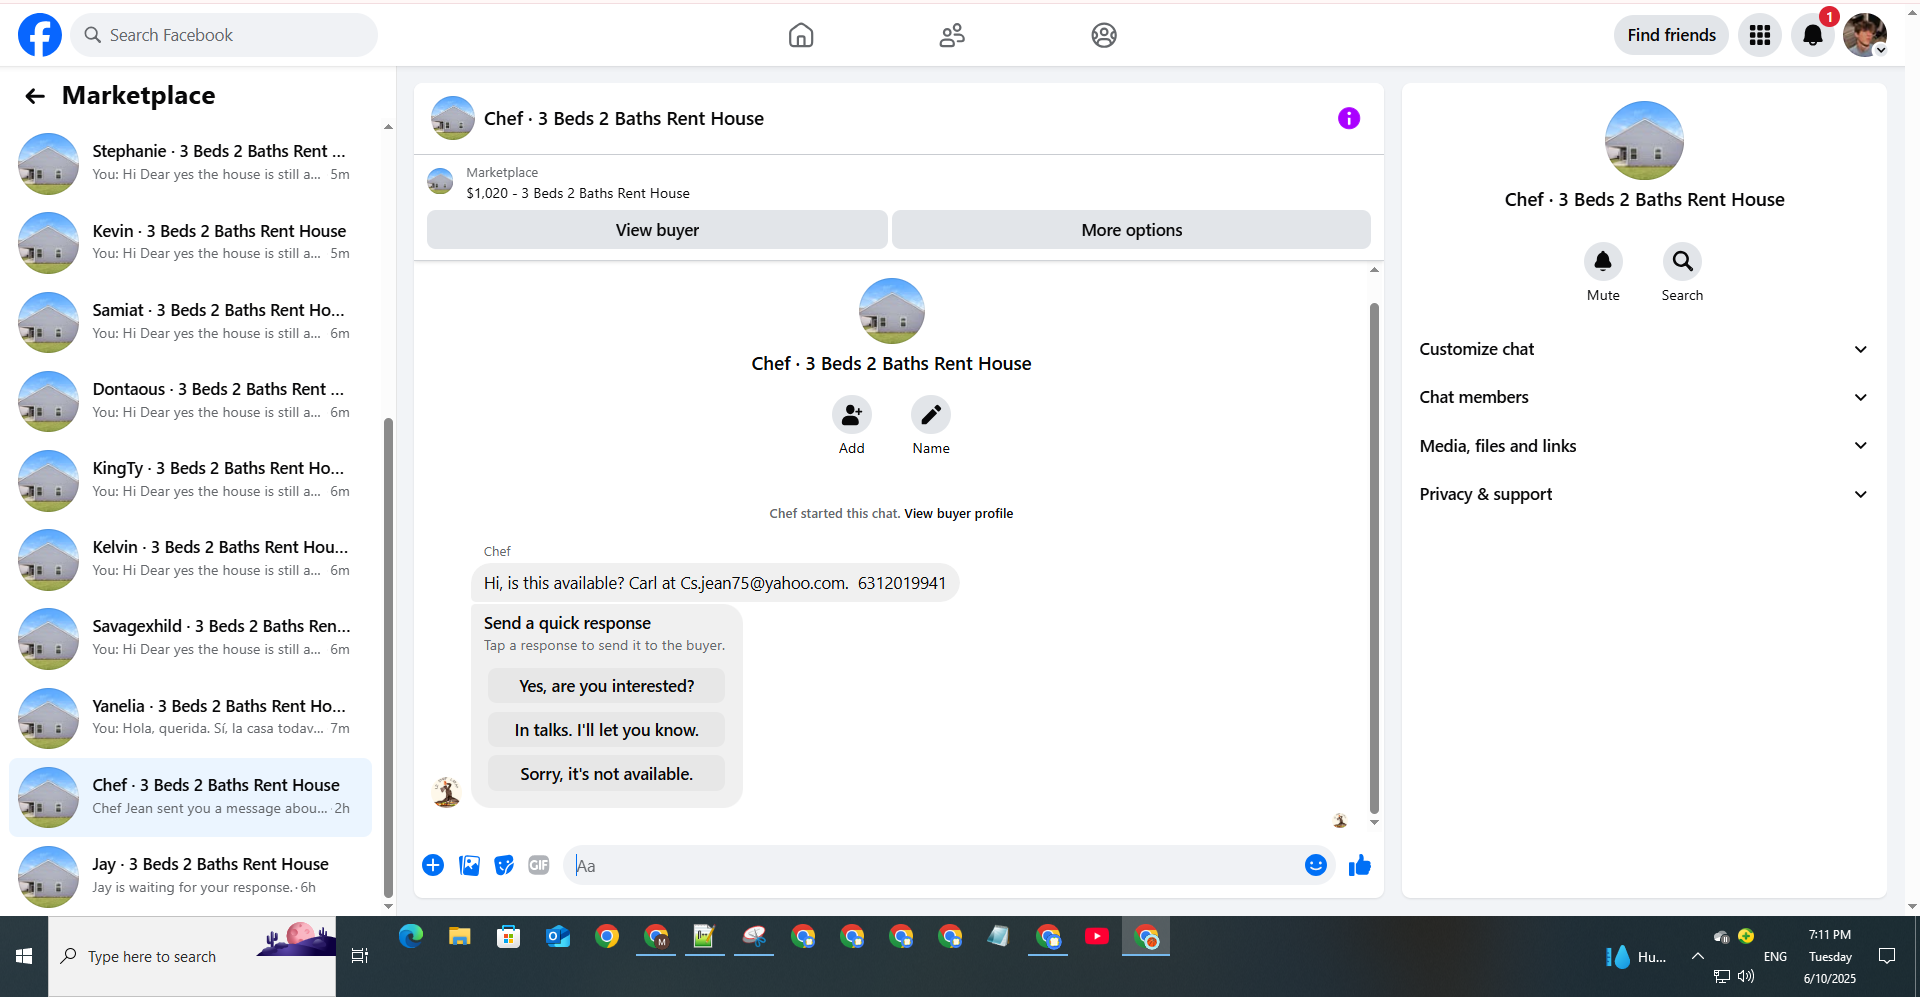The height and width of the screenshot is (997, 1920).
Task: Open Task View on the taskbar
Action: [360, 956]
